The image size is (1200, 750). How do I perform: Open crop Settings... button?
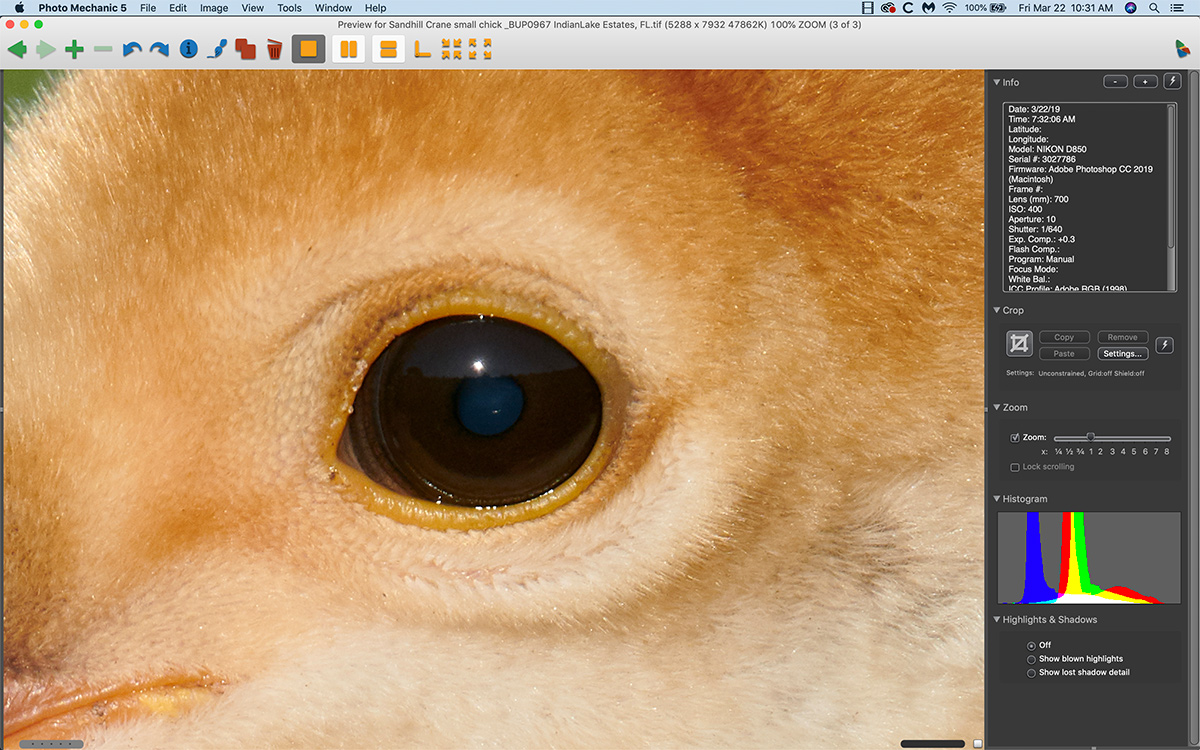1122,354
